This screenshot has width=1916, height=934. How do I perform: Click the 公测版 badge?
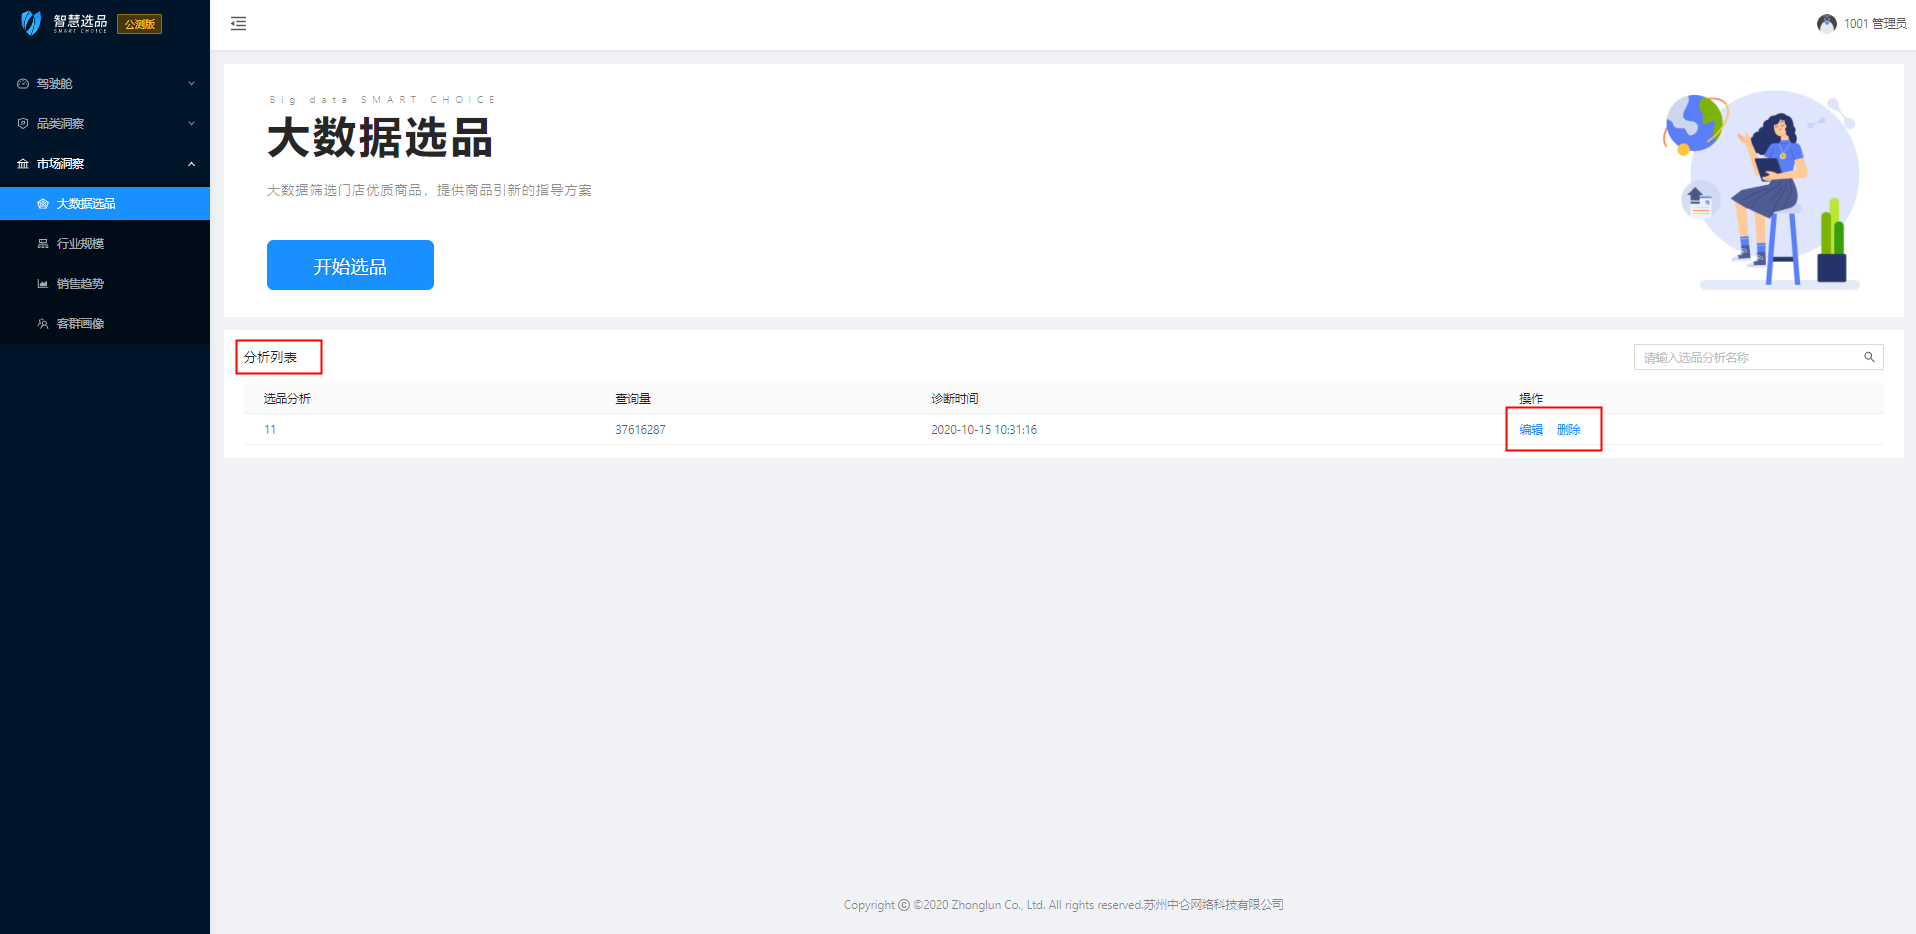(139, 24)
